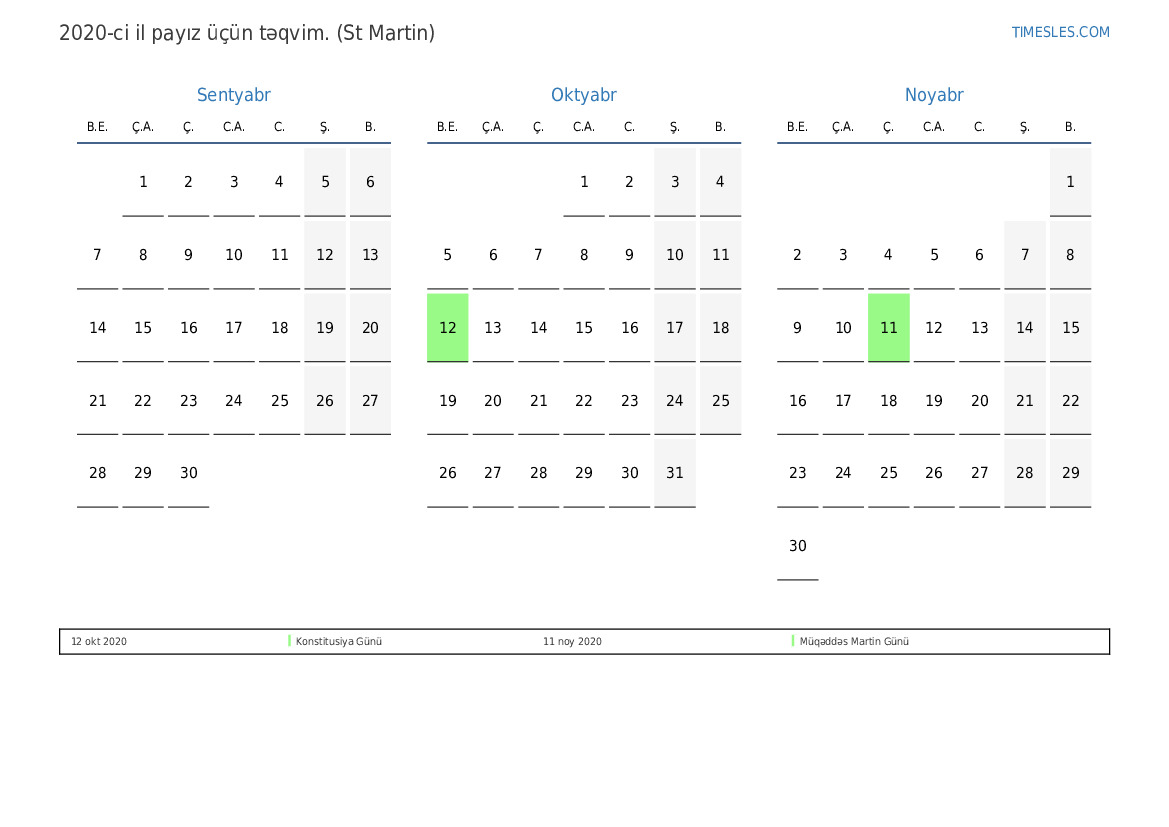The width and height of the screenshot is (1169, 827).
Task: Click the Konstitusiya Günü legend entry
Action: [x=339, y=641]
